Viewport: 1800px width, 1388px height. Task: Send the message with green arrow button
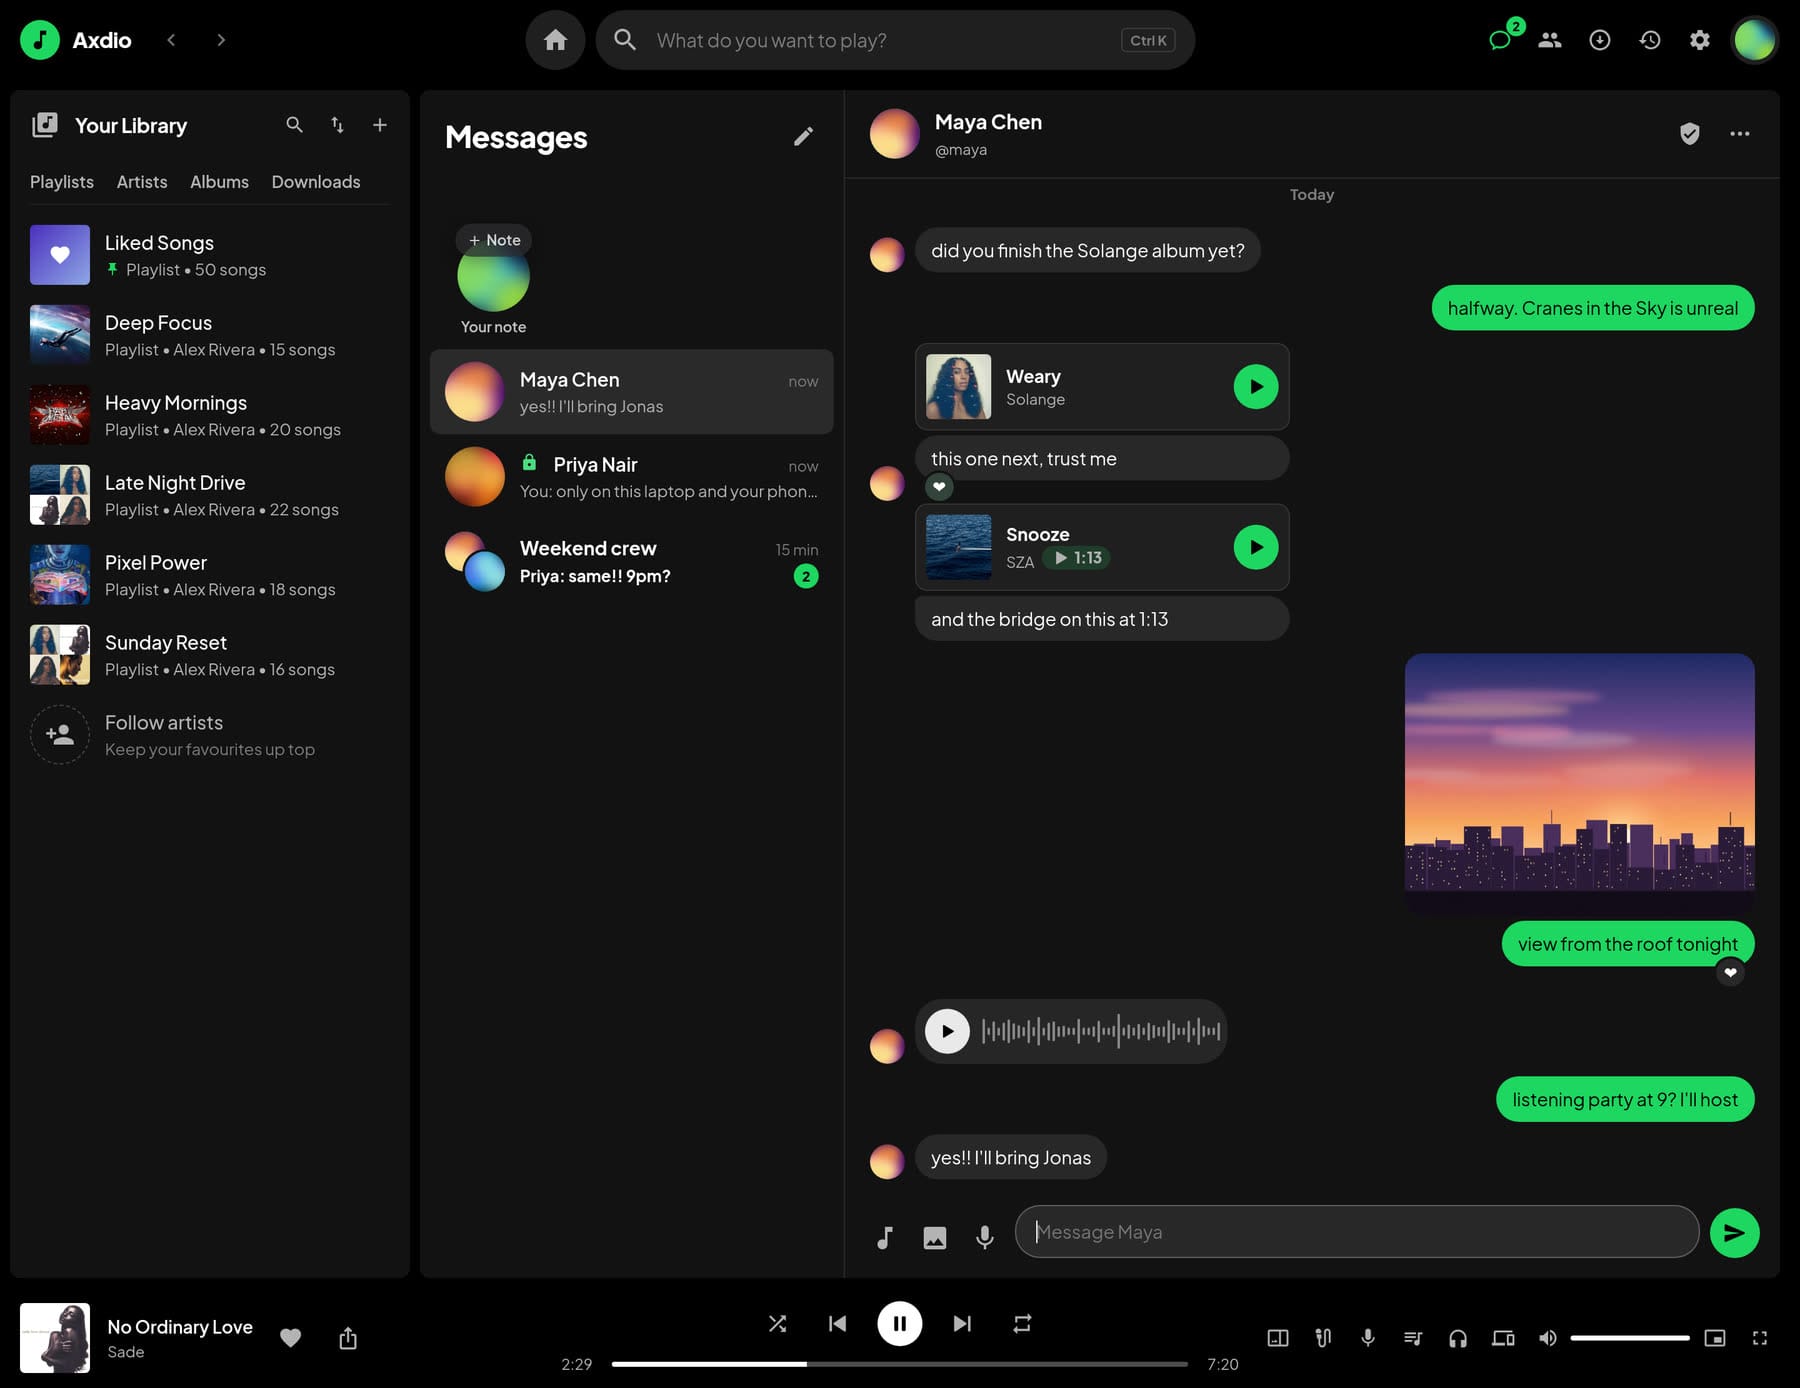(x=1735, y=1233)
